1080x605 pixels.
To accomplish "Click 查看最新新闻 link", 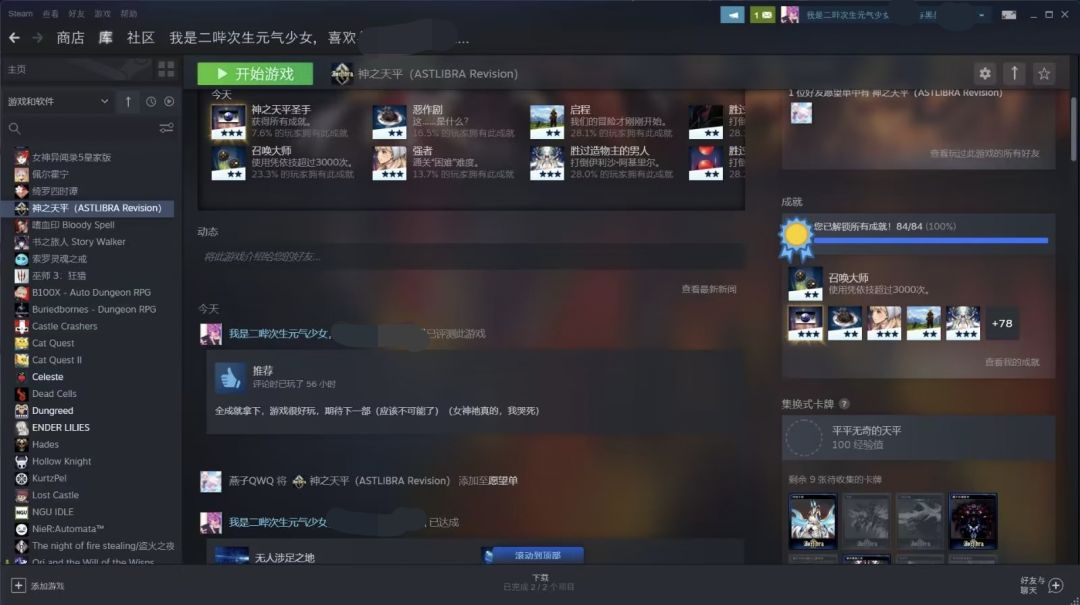I will point(709,289).
